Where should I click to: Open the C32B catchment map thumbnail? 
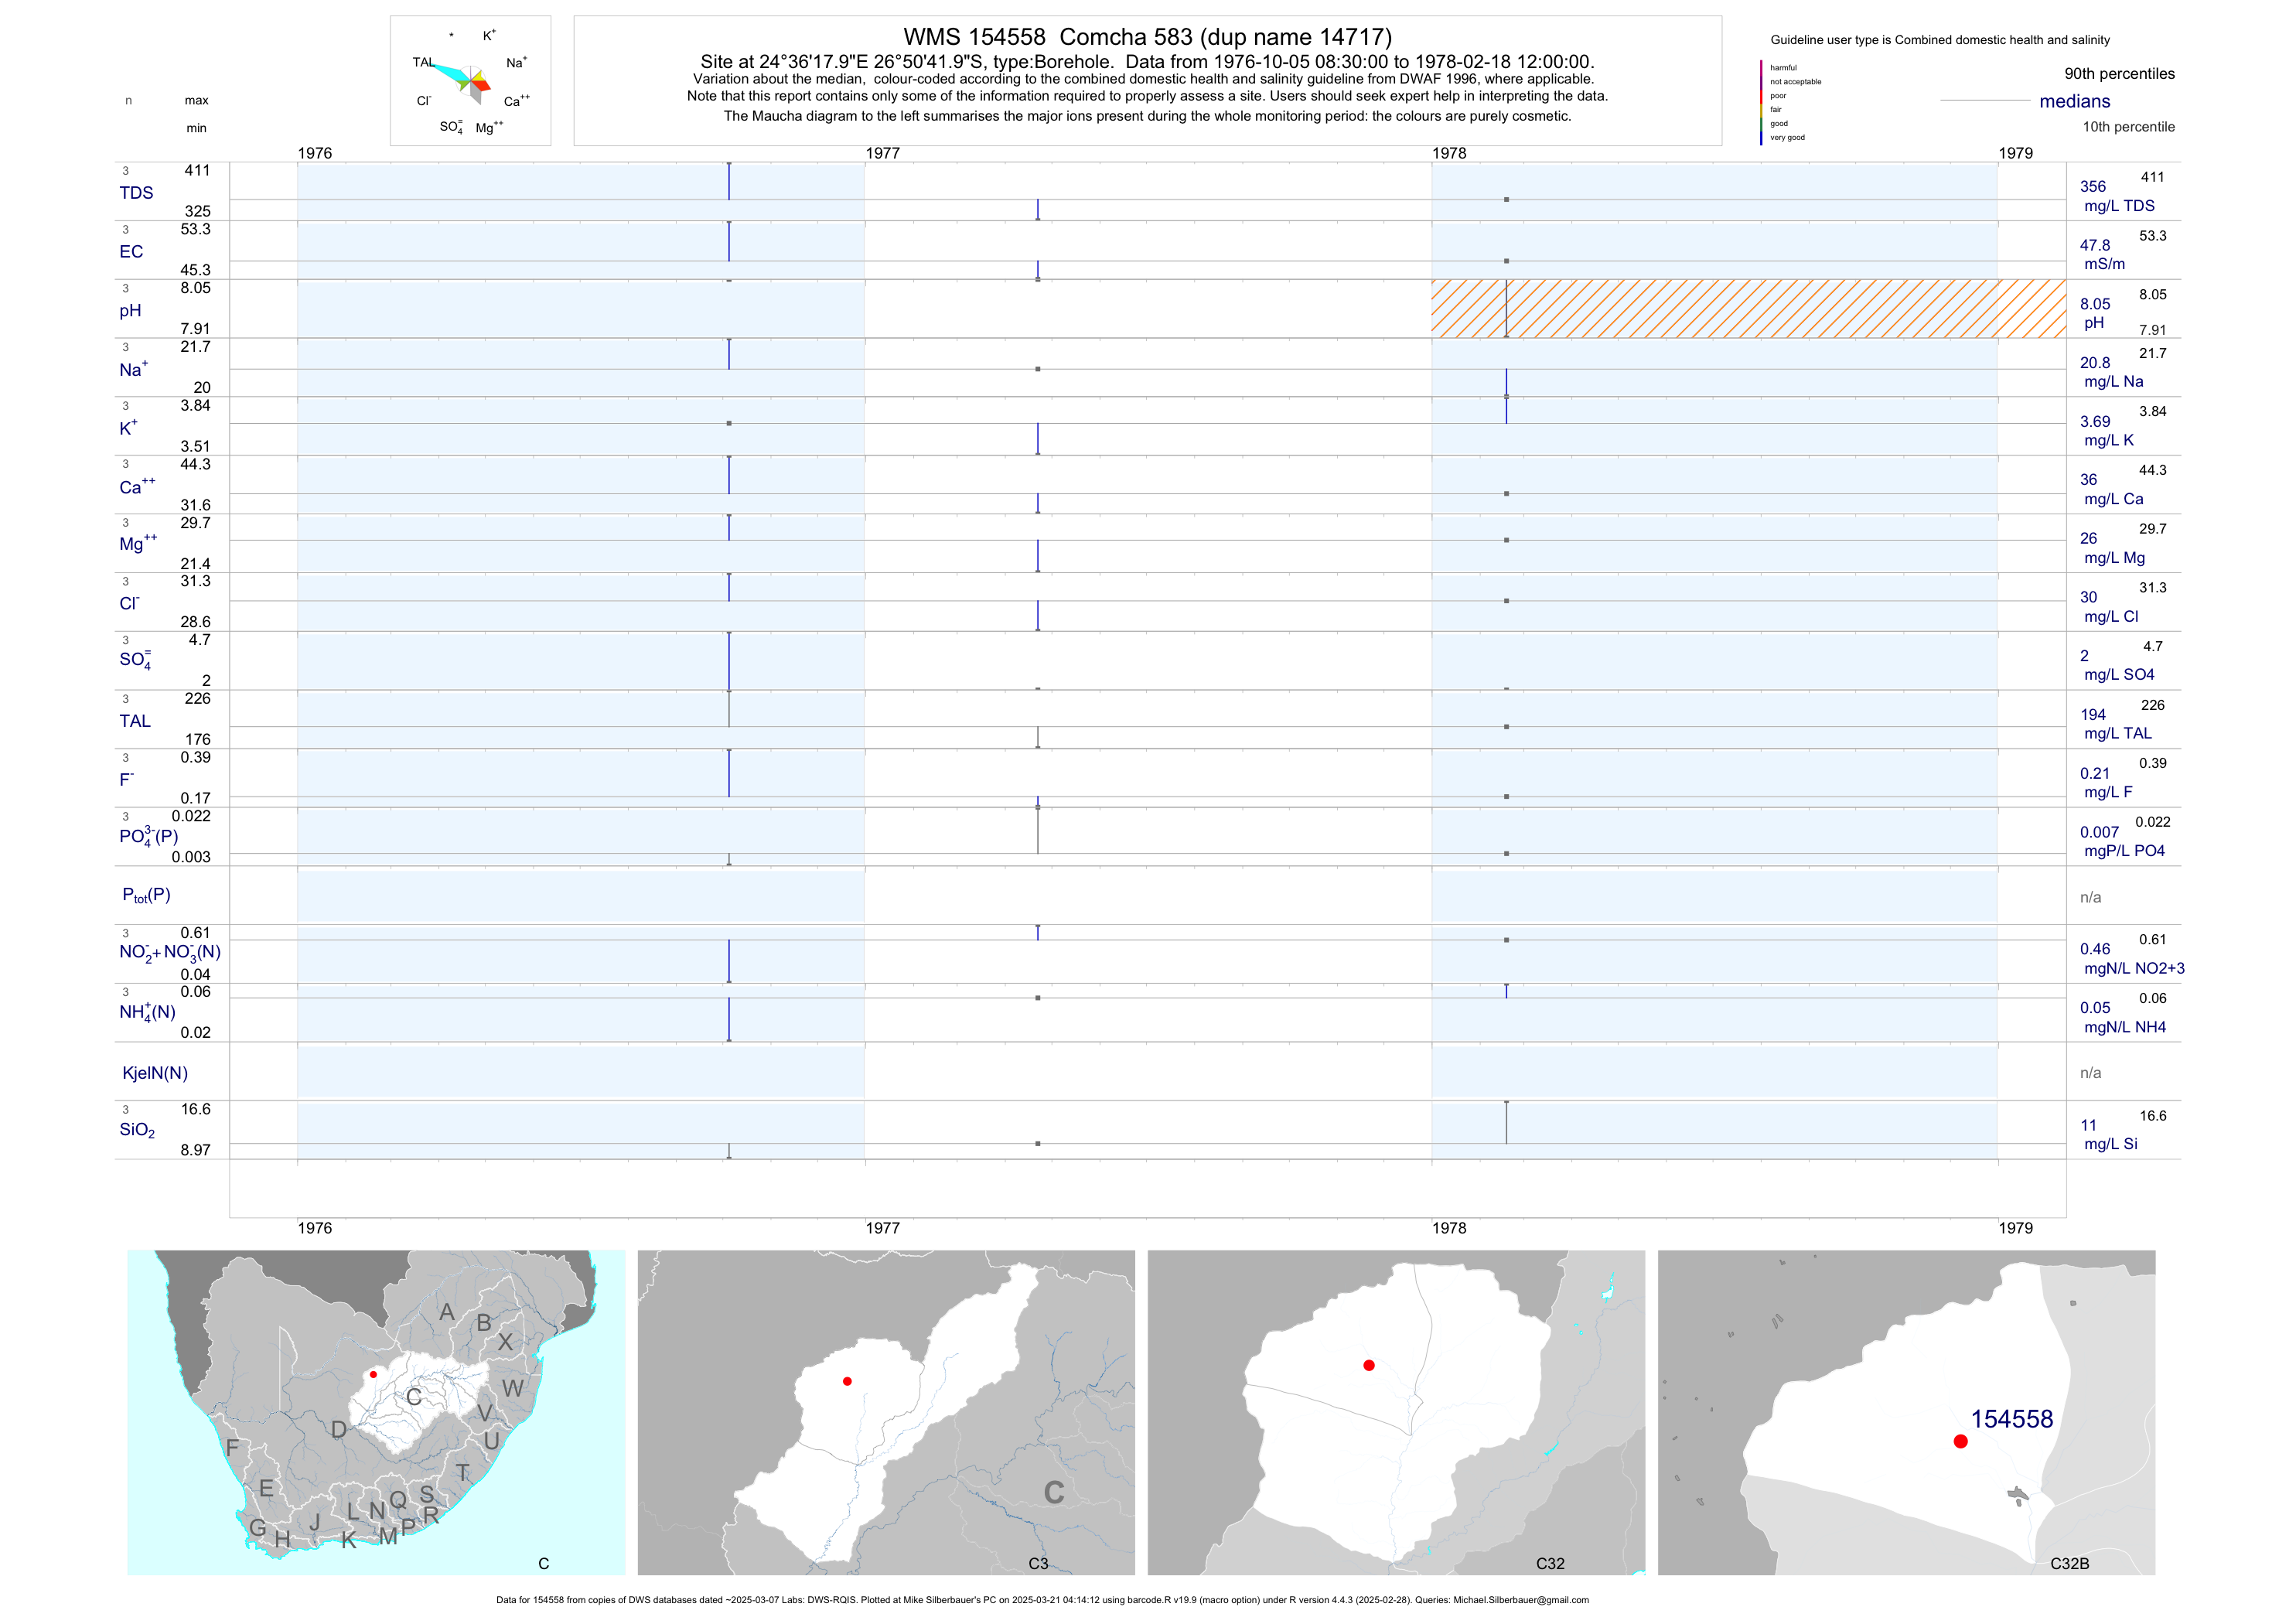click(1906, 1412)
